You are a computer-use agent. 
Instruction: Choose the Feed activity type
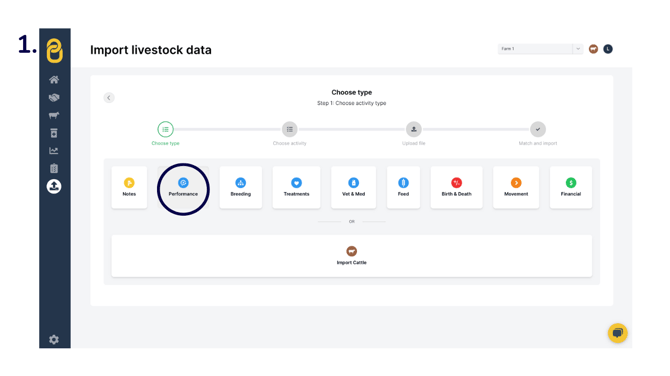tap(403, 187)
